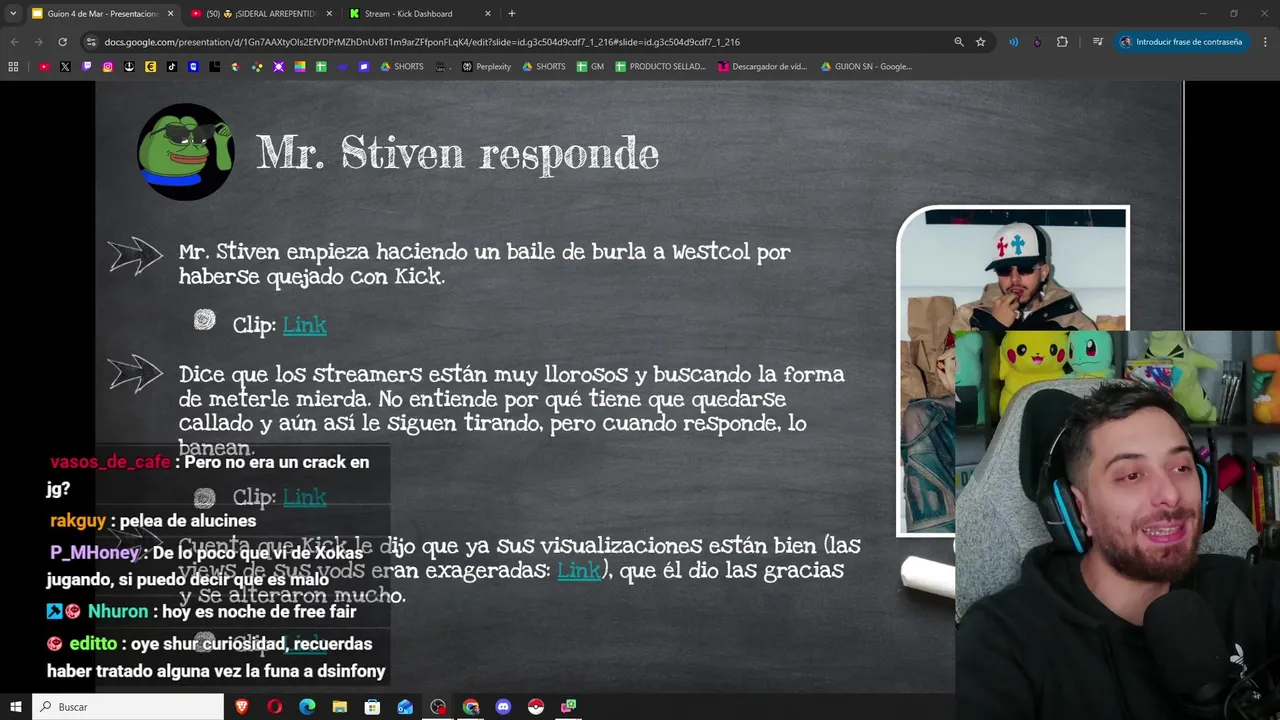Go back to previous page
The image size is (1280, 720).
14,42
